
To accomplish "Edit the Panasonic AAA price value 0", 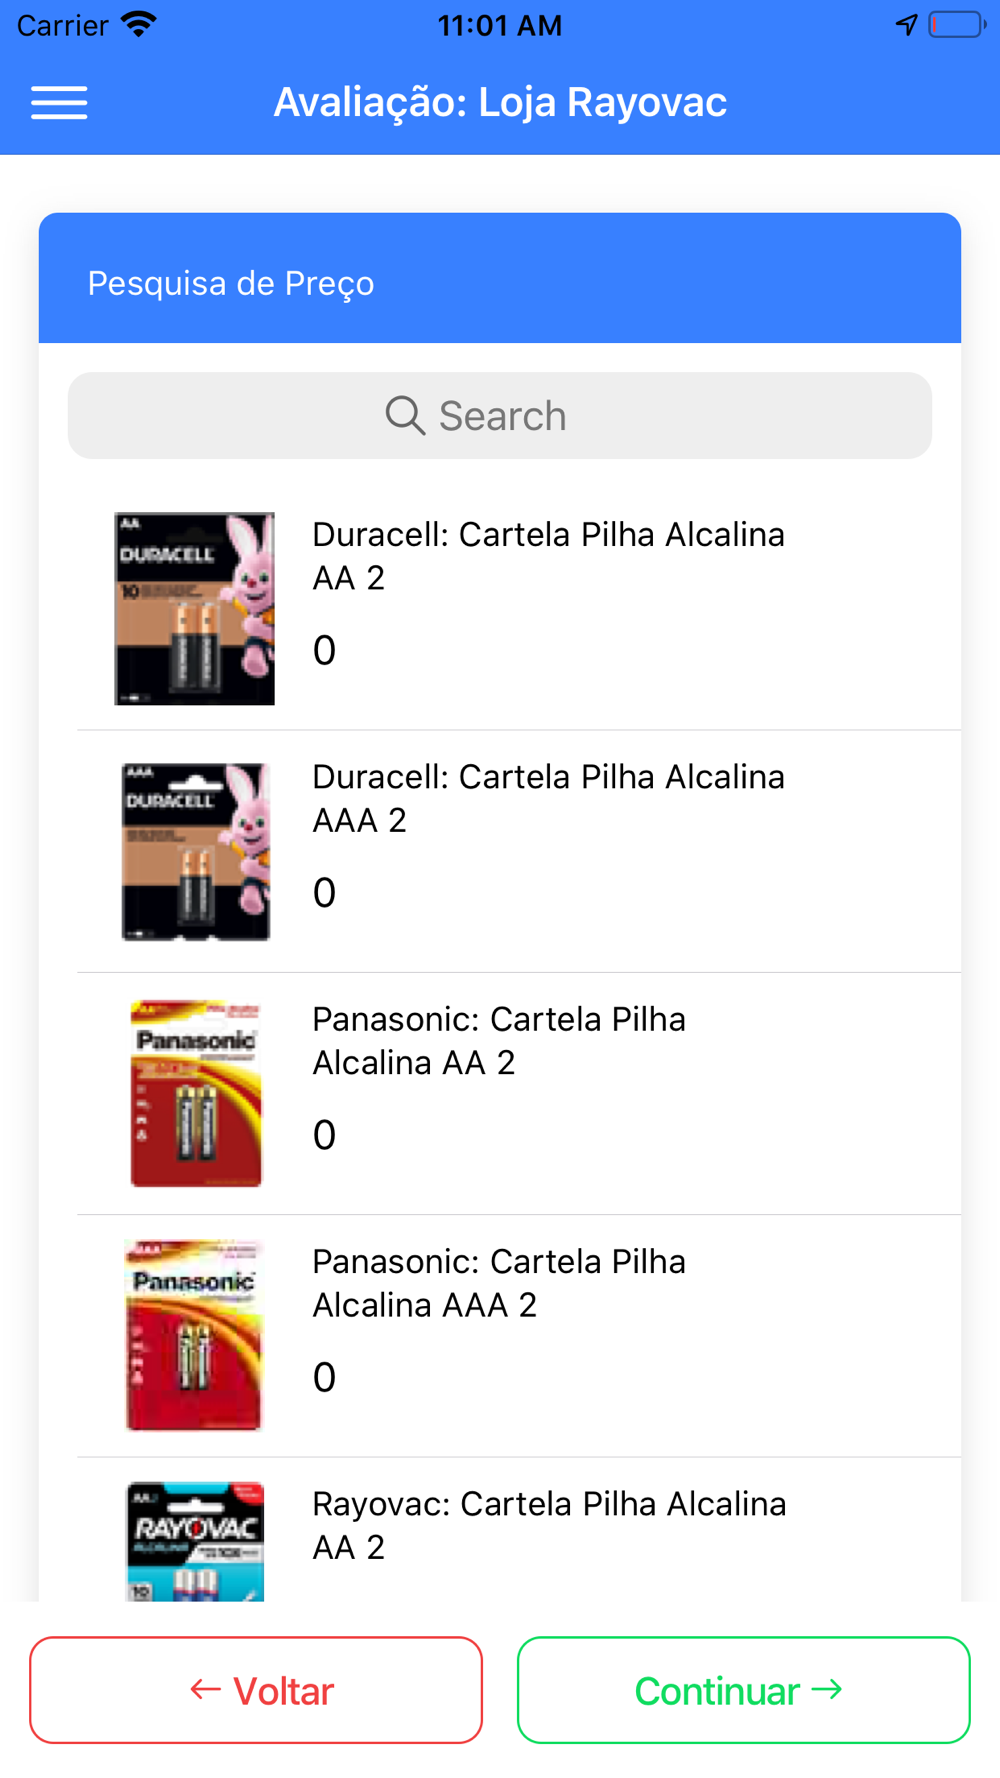I will 324,1378.
